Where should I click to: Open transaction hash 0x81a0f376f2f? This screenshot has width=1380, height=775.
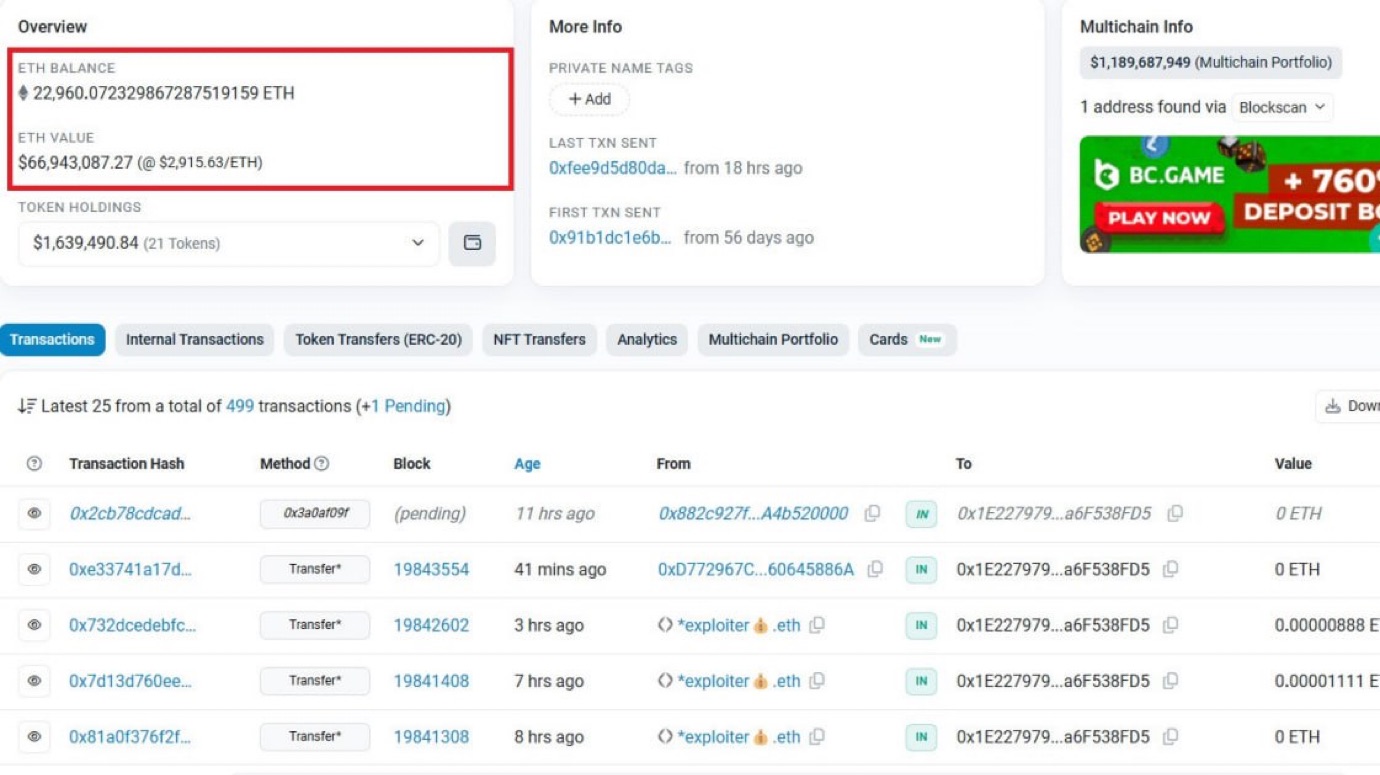(x=130, y=738)
